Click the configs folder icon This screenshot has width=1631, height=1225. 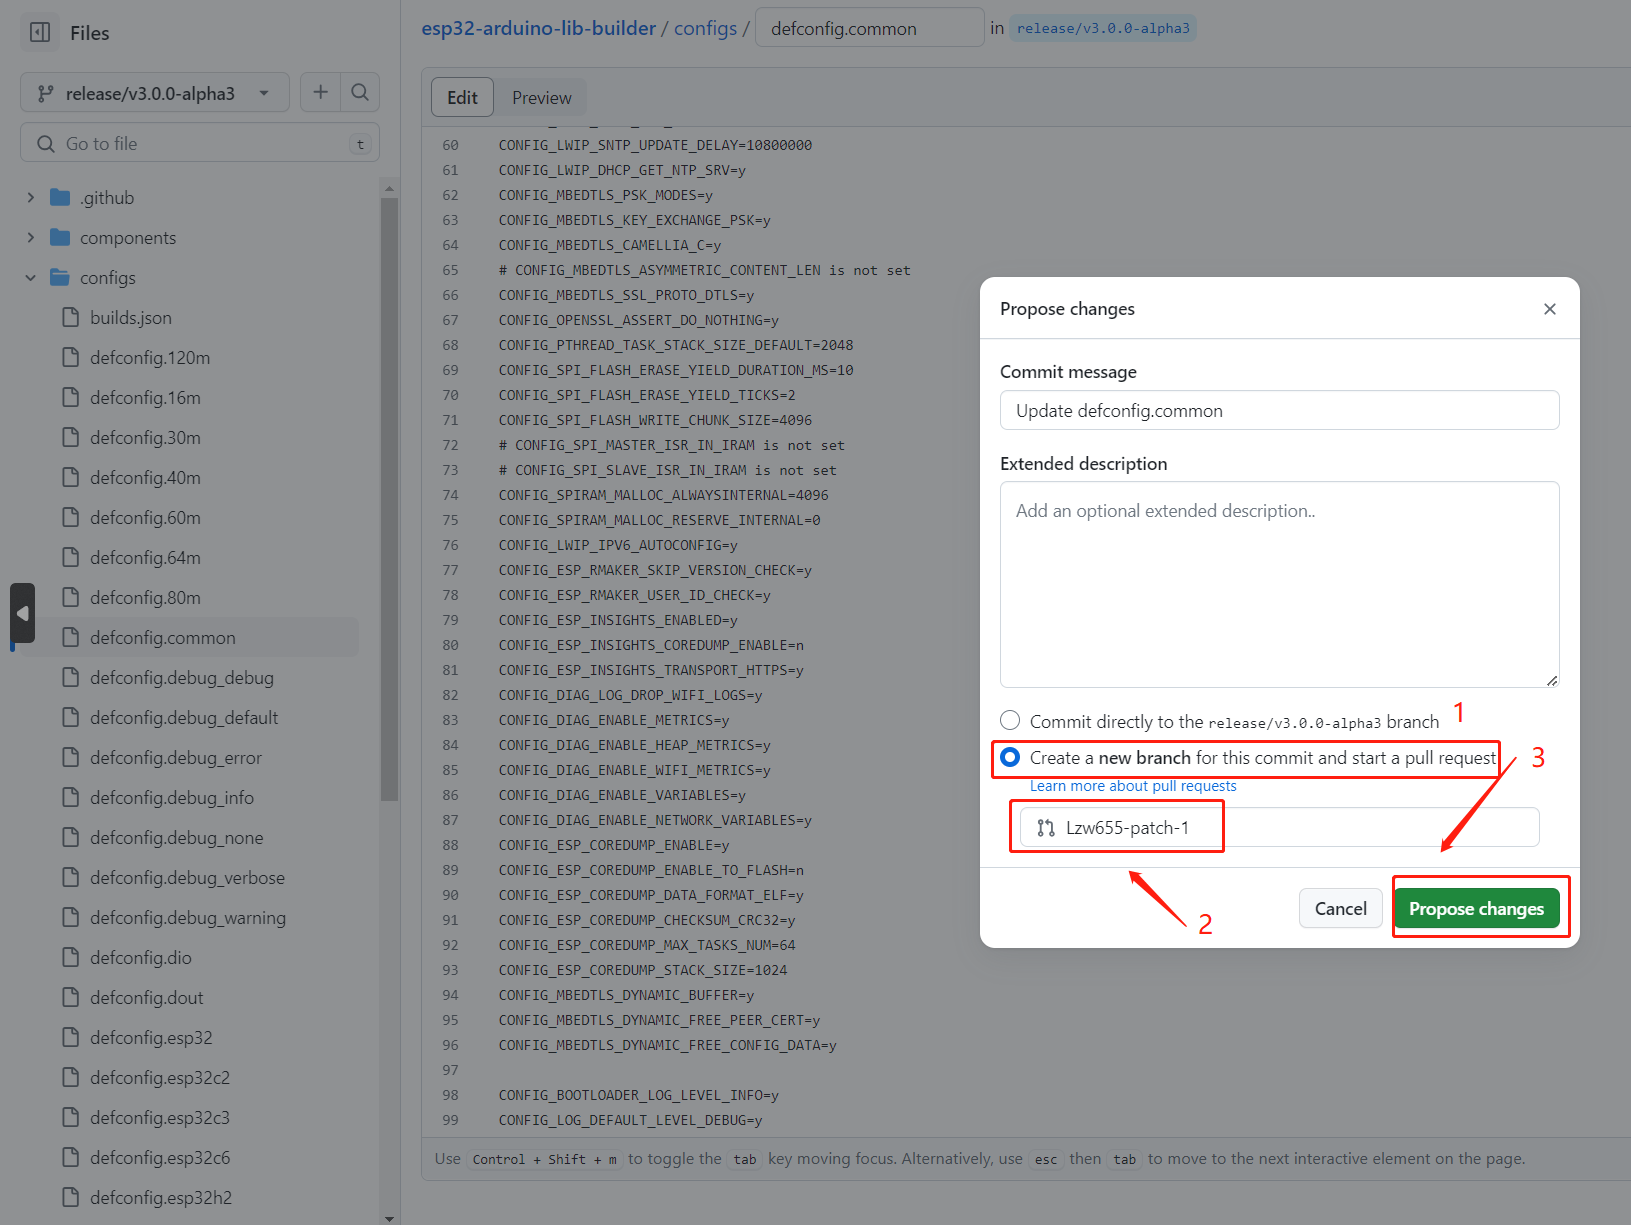[x=60, y=278]
